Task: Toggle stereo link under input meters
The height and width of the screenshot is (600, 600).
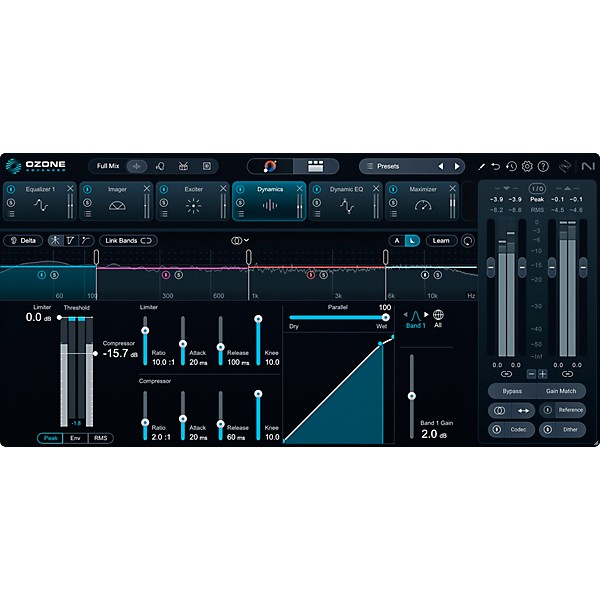Action: (x=506, y=374)
